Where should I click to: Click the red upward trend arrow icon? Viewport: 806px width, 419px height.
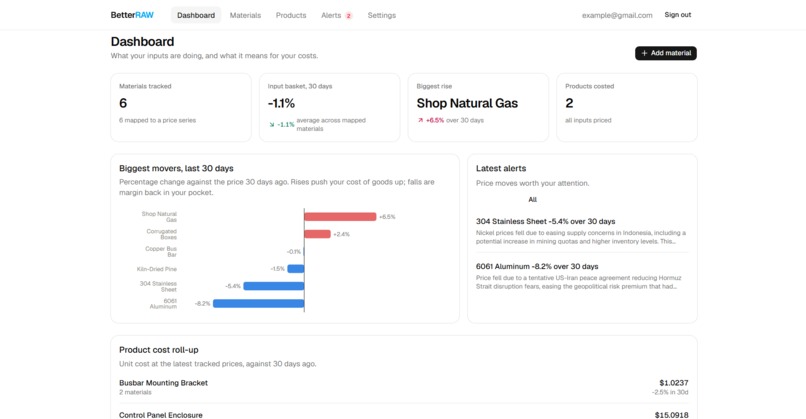pyautogui.click(x=420, y=120)
